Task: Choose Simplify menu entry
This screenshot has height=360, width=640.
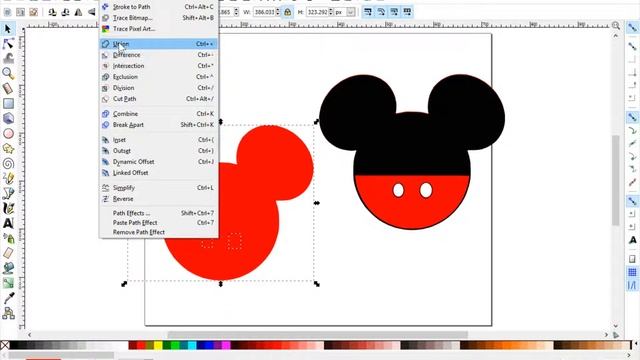Action: pos(159,188)
